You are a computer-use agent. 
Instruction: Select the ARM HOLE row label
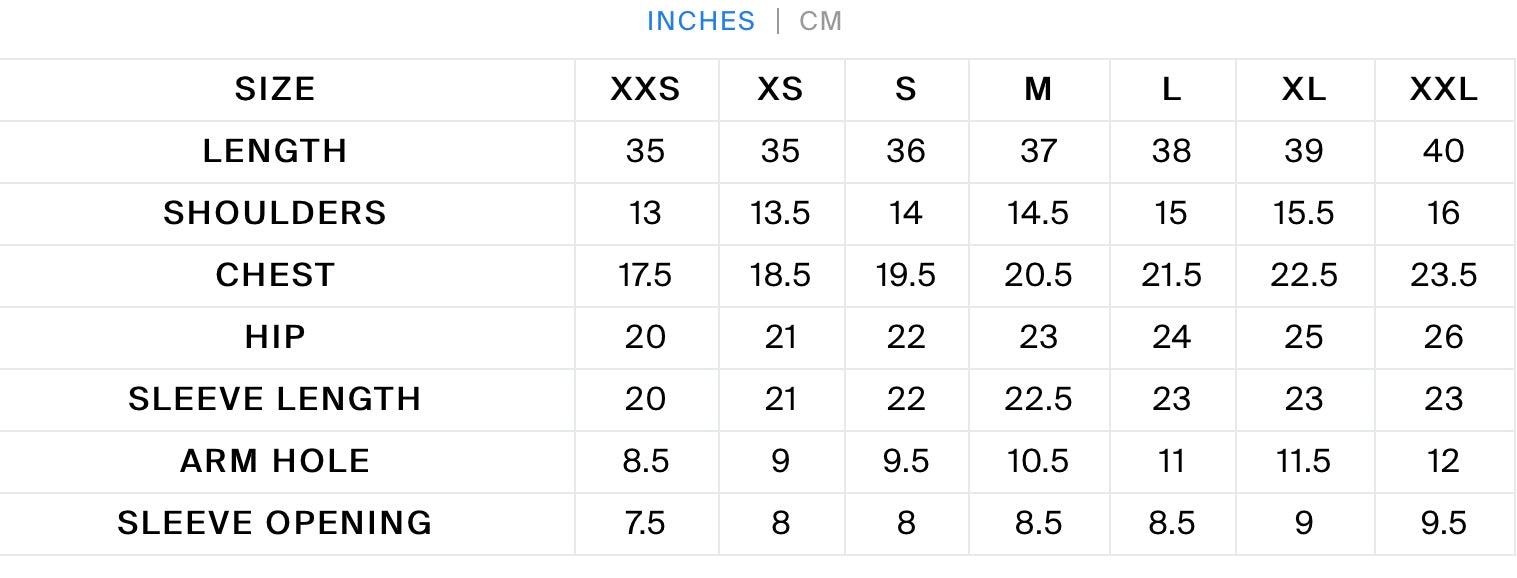(x=275, y=462)
